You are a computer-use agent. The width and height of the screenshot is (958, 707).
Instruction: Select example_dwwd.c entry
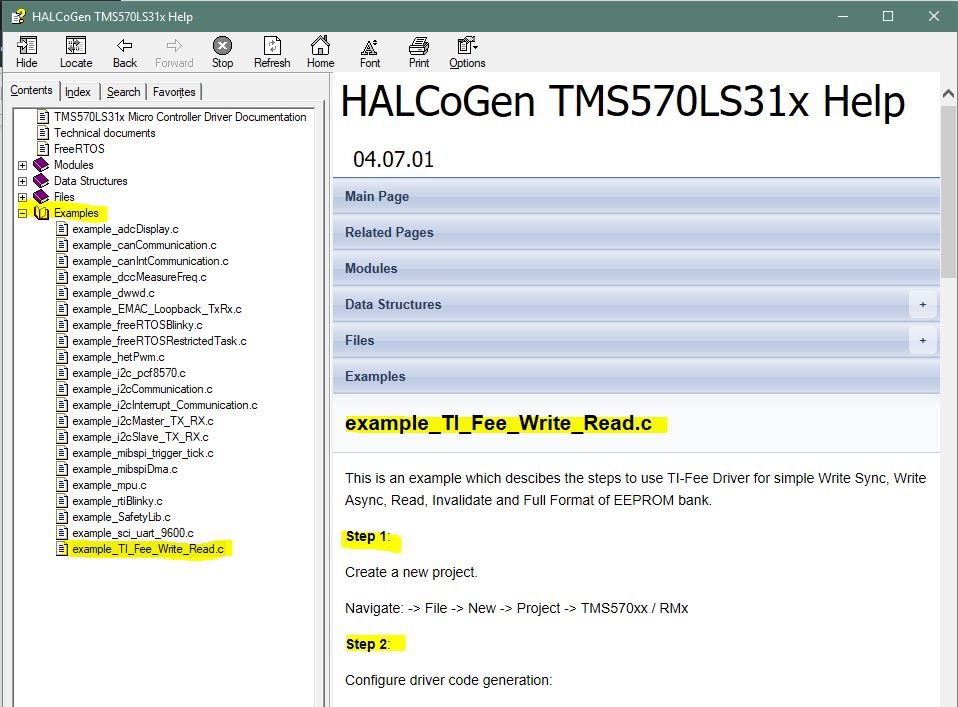click(x=113, y=293)
